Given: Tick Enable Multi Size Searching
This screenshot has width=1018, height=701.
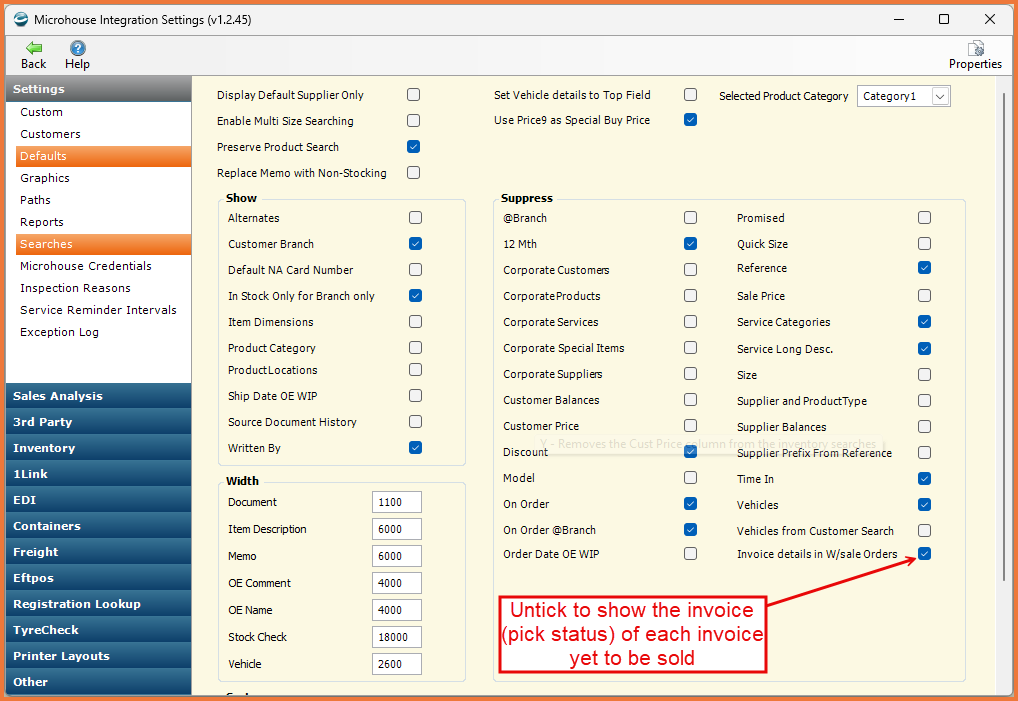Looking at the screenshot, I should tap(414, 121).
